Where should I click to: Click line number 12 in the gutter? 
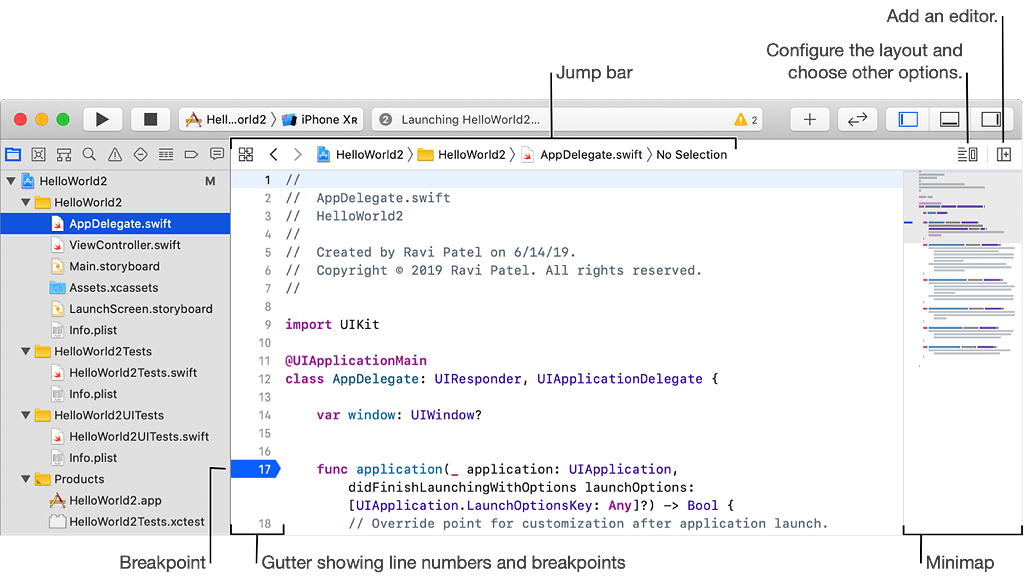coord(264,379)
